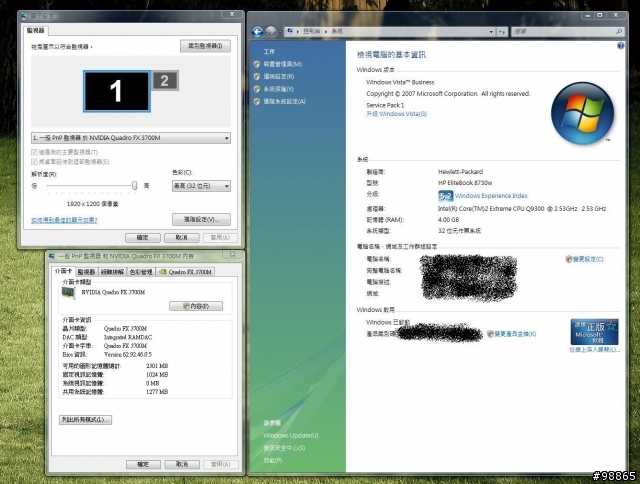Click the shield icon beside 進階系統設定(A)
This screenshot has height=484, width=640.
(x=257, y=101)
